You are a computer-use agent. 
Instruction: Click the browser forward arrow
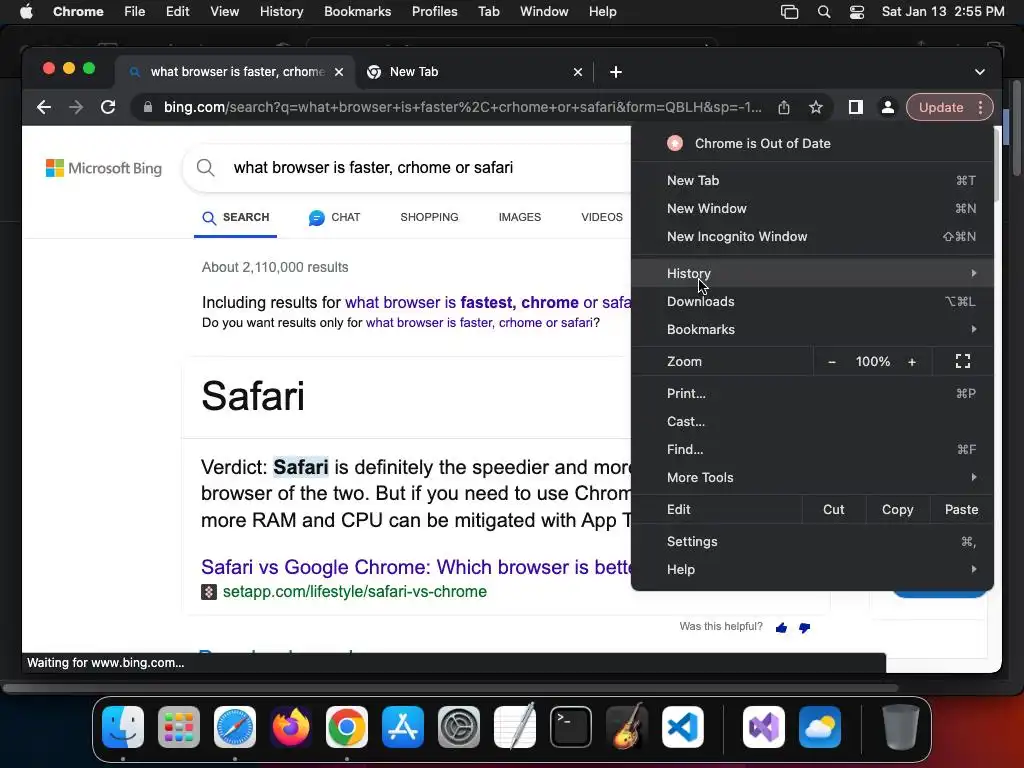pyautogui.click(x=76, y=107)
